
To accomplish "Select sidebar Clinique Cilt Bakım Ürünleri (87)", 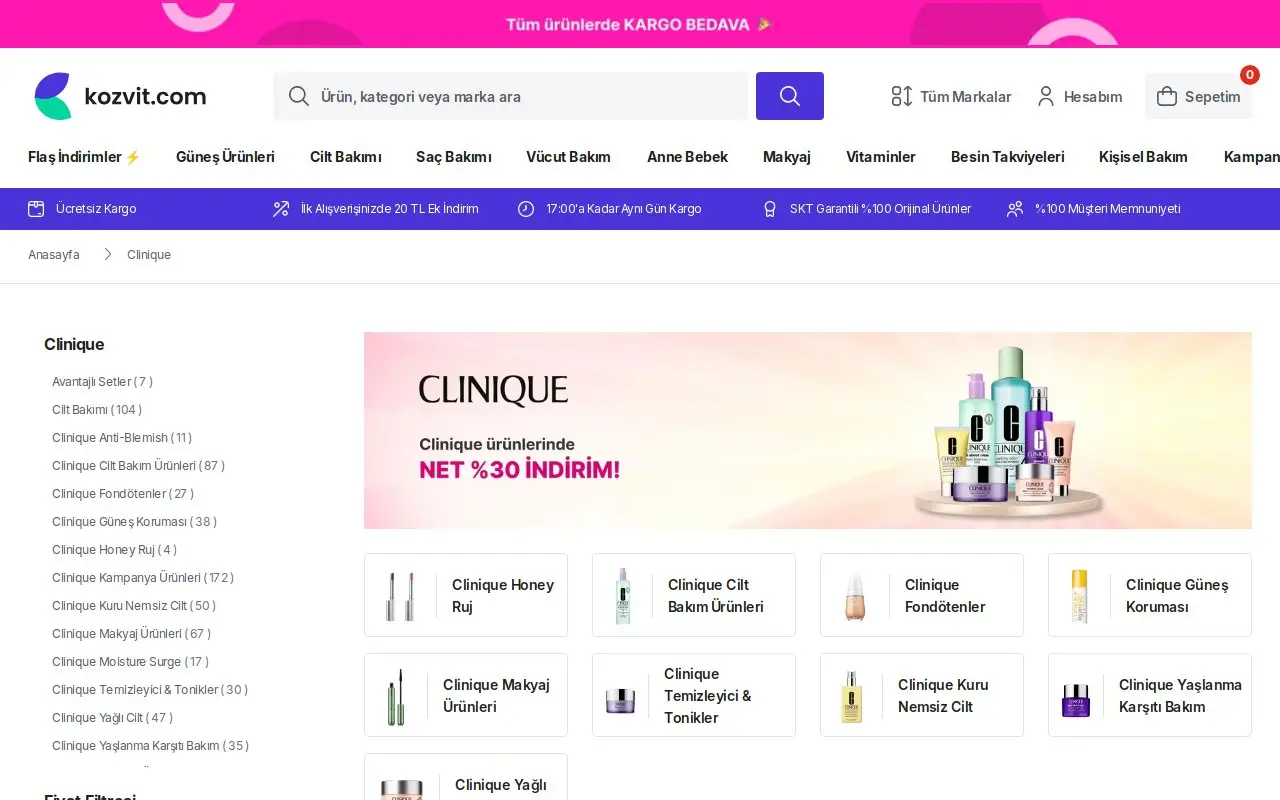I will 138,465.
